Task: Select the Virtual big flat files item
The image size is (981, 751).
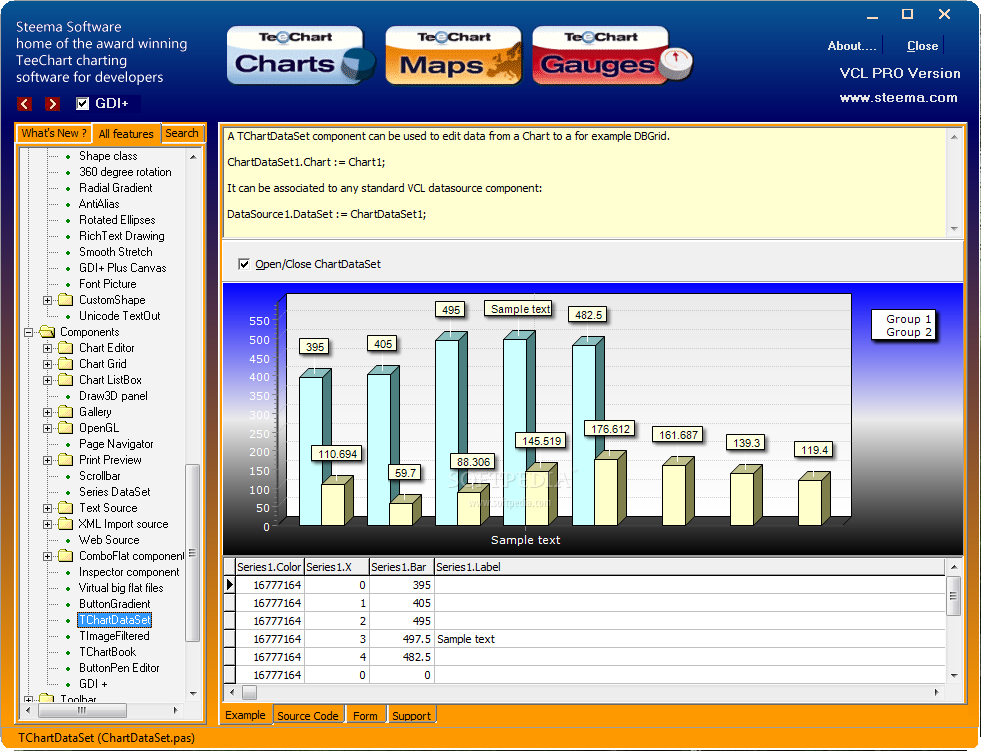Action: 121,588
